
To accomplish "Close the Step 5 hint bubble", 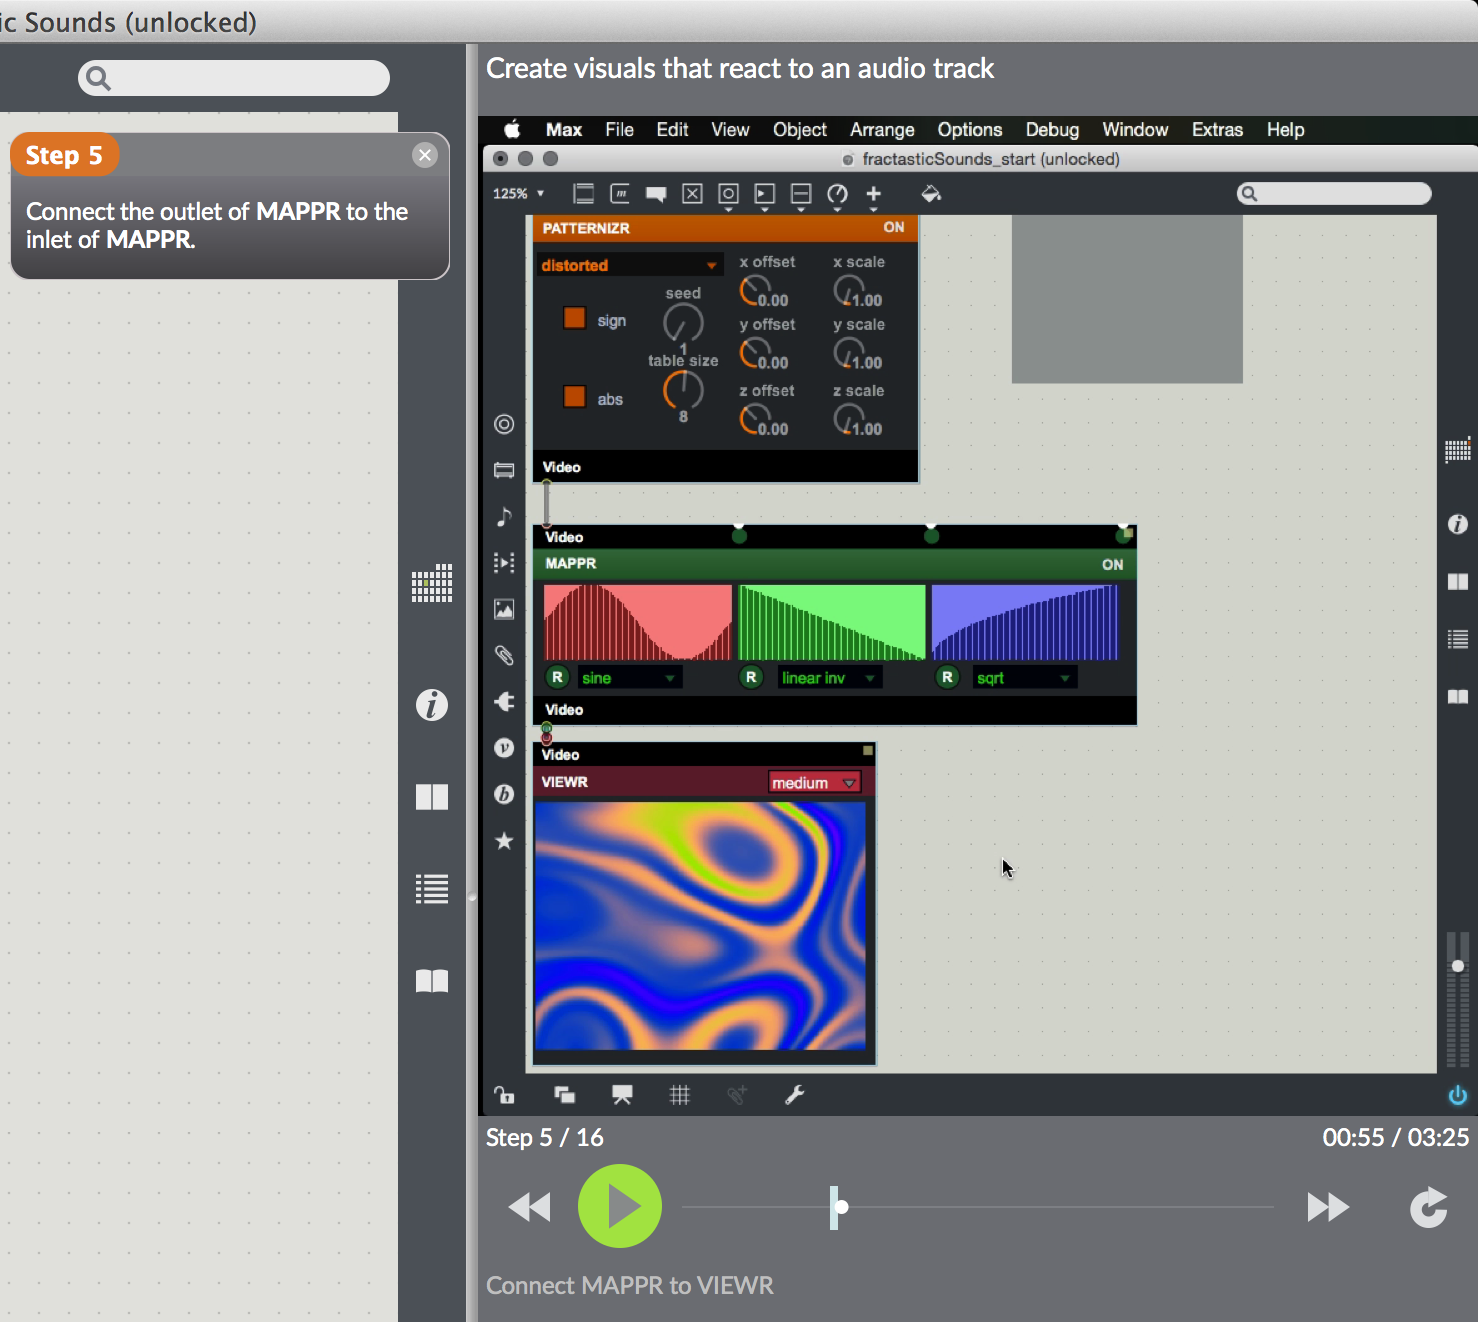I will [x=425, y=155].
